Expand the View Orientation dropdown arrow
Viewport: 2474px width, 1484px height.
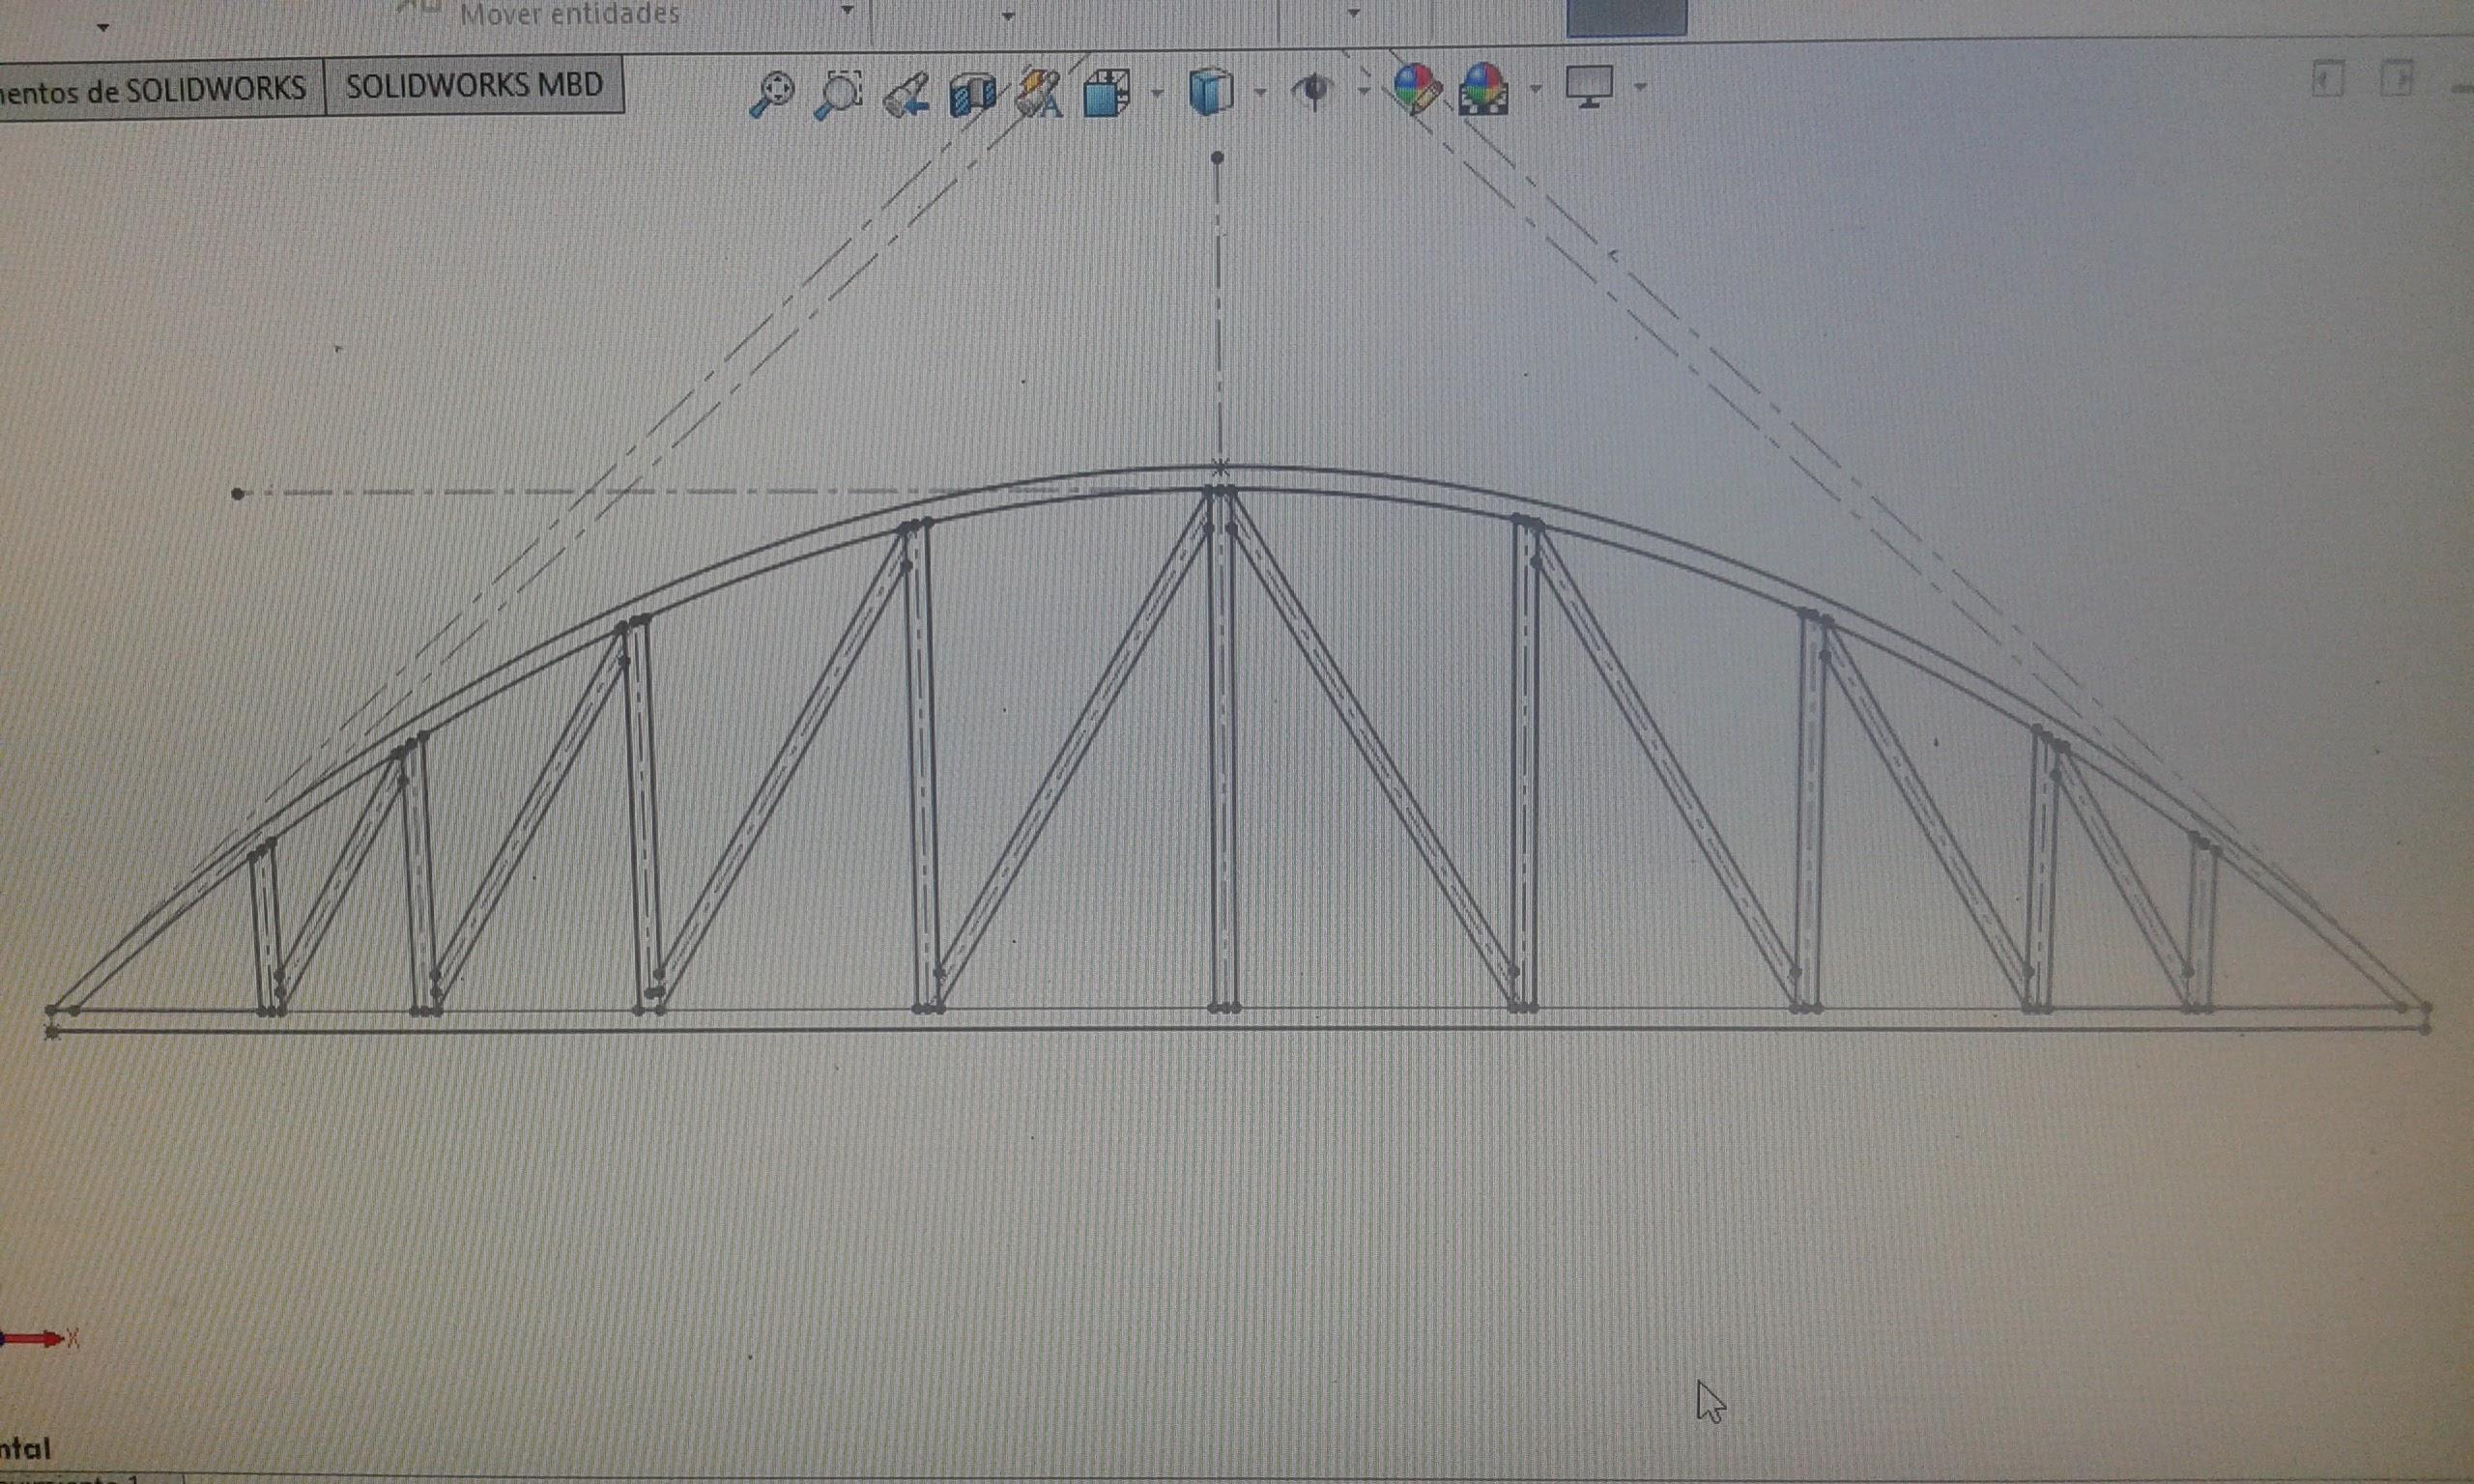pyautogui.click(x=1157, y=93)
